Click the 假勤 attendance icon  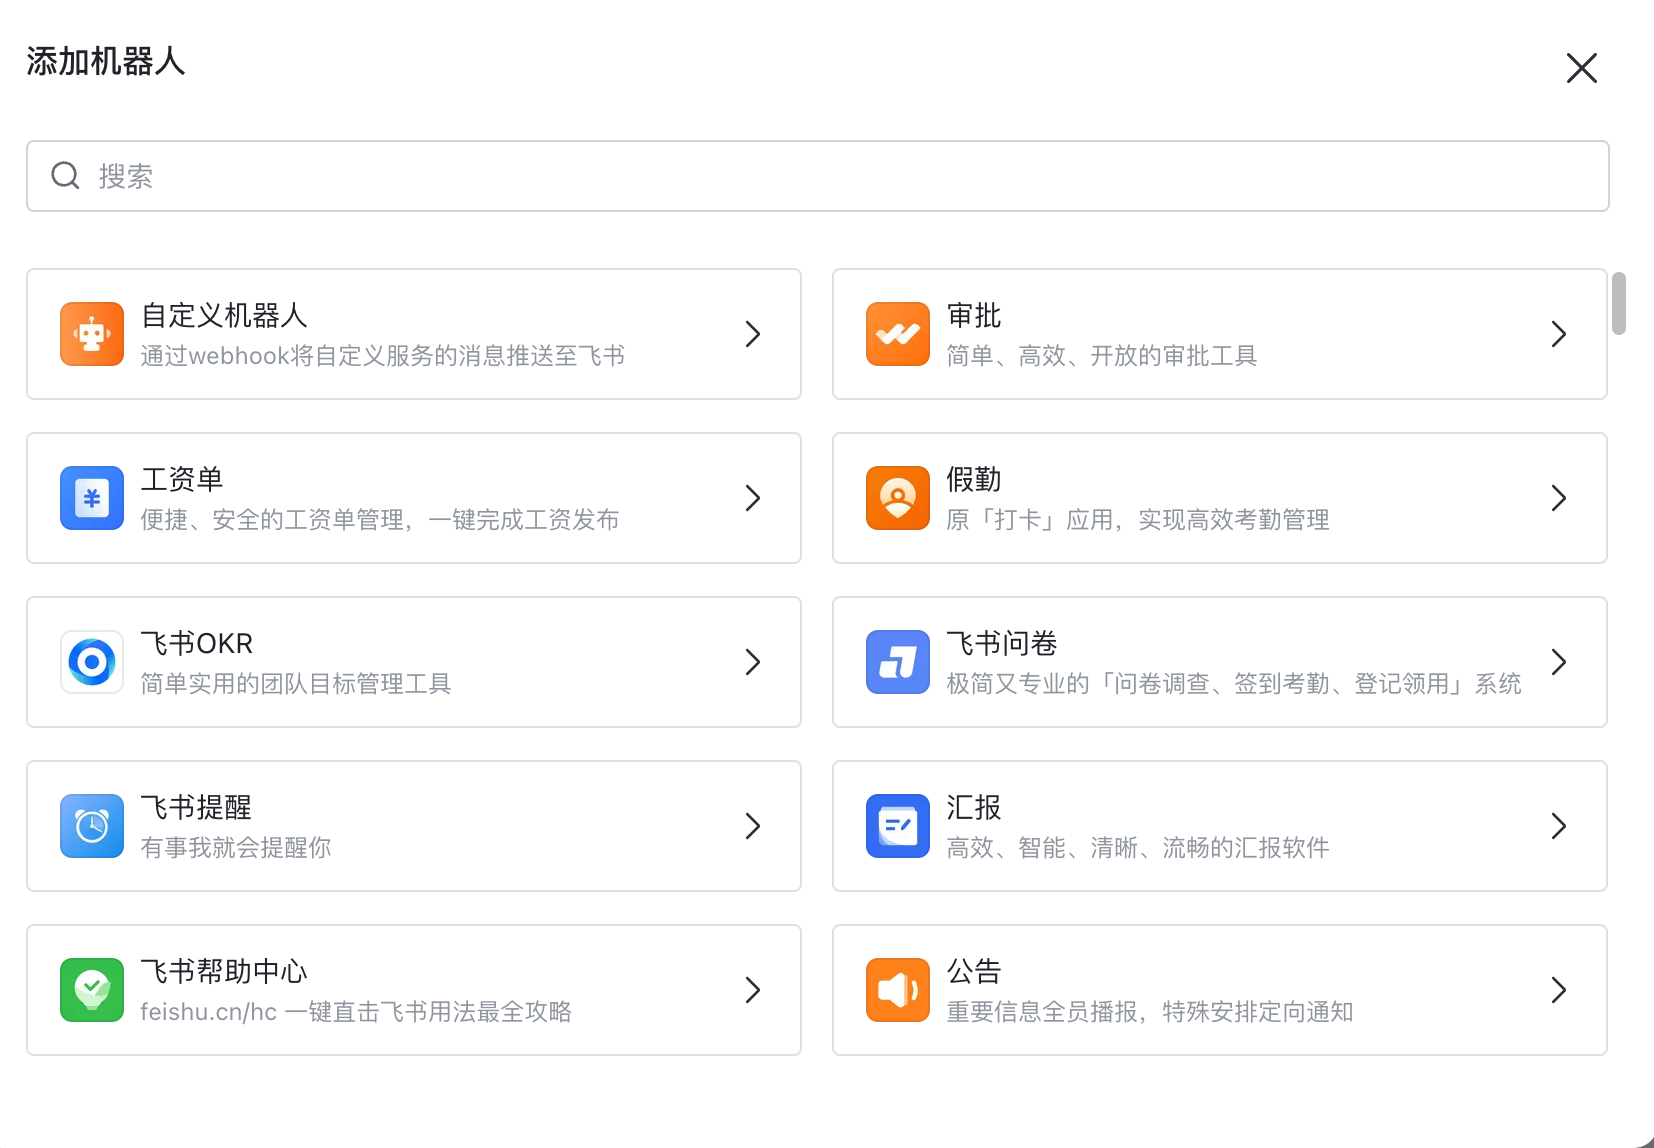point(898,498)
